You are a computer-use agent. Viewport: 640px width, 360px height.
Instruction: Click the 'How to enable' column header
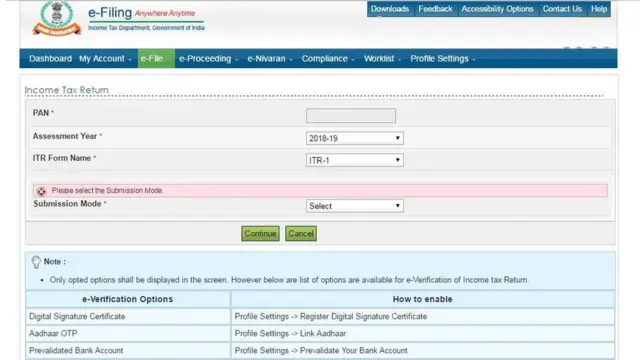coord(423,299)
